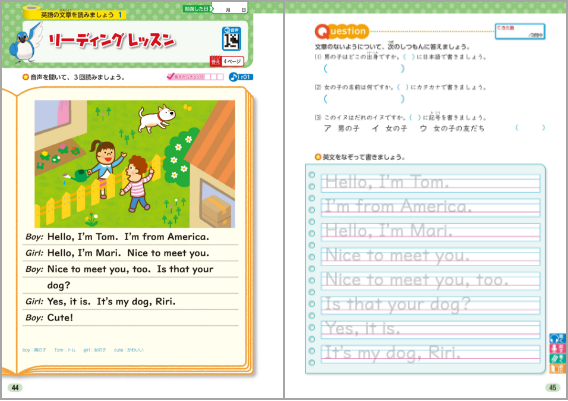Screen dimensions: 568x401
Task: Click the score box beside Question
Action: (520, 32)
